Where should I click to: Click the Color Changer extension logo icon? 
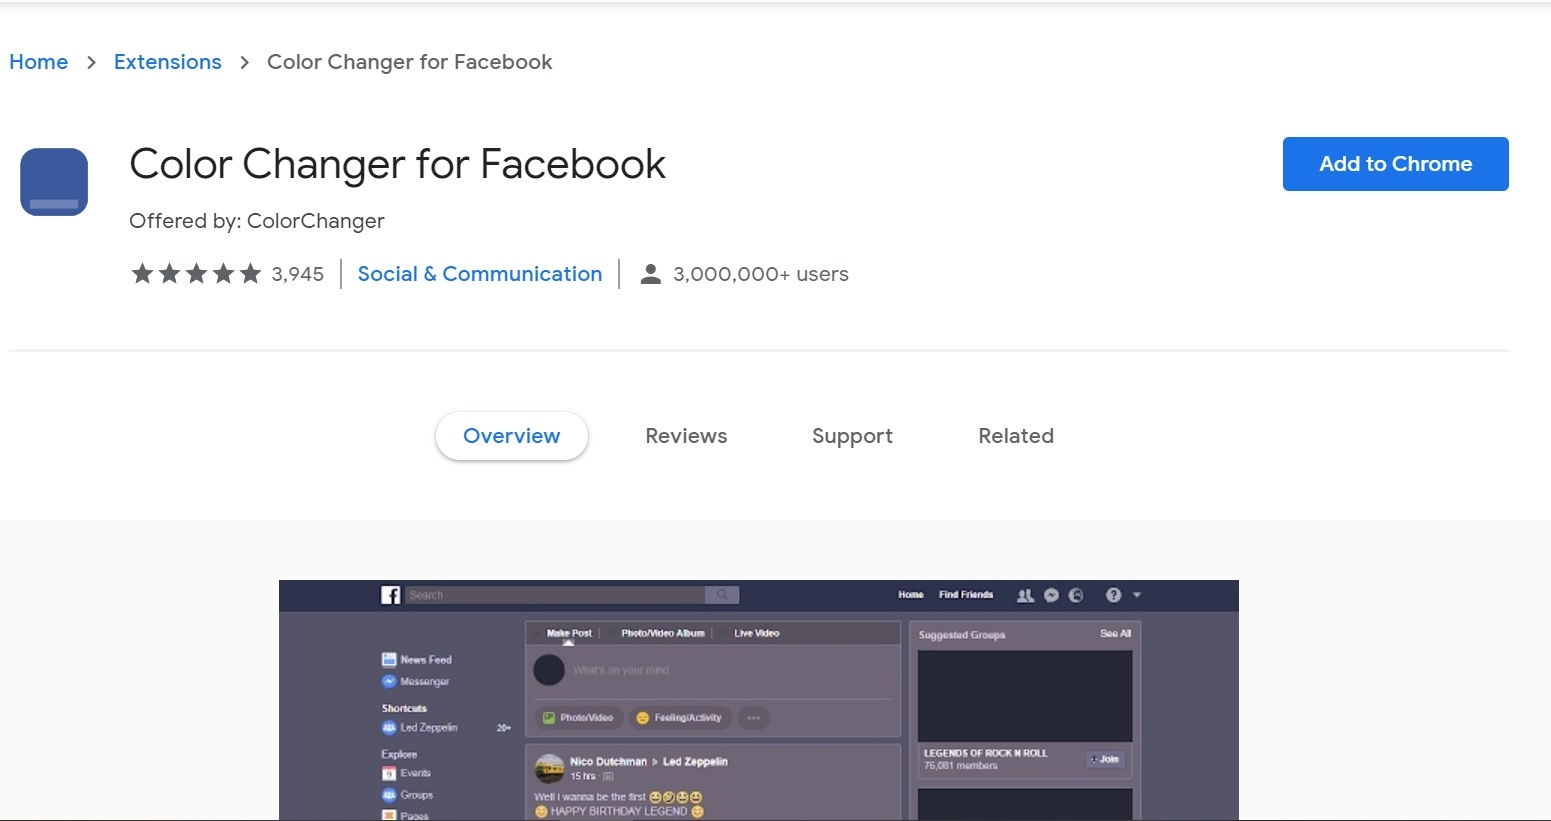54,182
